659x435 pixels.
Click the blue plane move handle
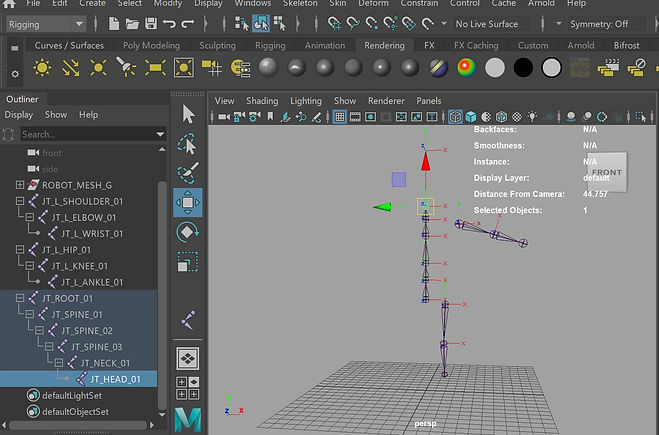399,179
